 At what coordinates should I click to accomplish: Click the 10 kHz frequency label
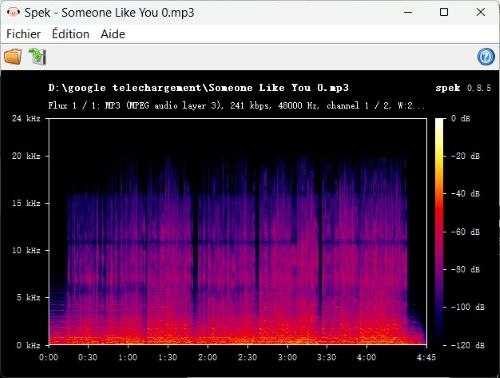pyautogui.click(x=26, y=250)
